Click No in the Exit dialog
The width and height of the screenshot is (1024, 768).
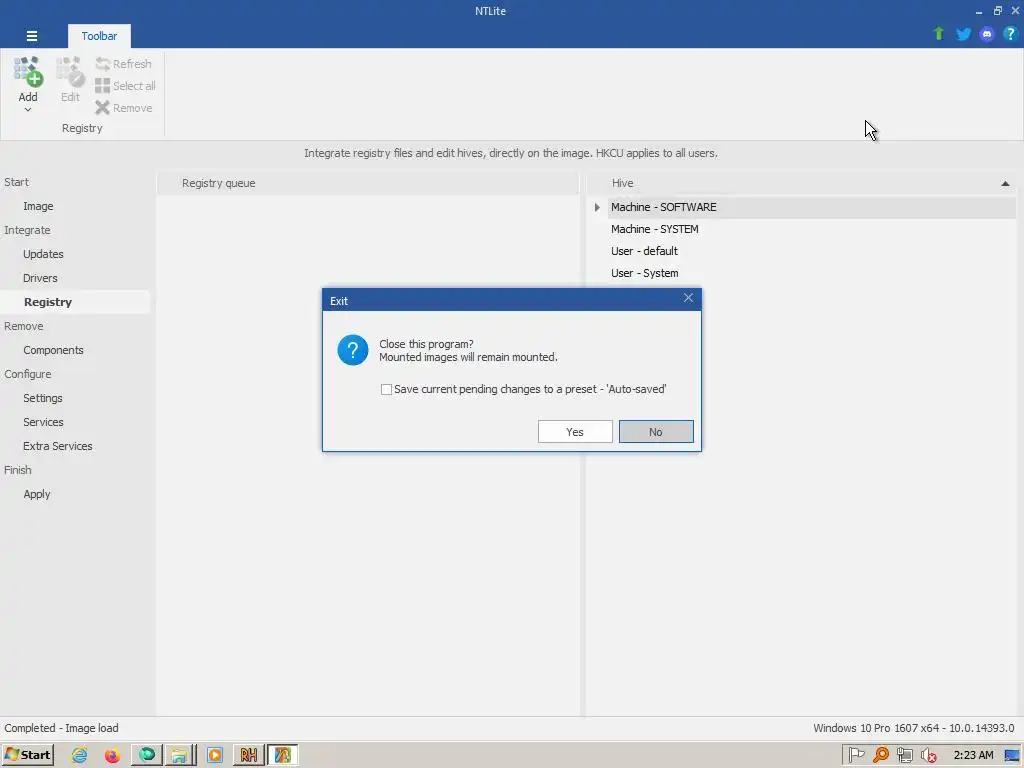click(x=656, y=432)
